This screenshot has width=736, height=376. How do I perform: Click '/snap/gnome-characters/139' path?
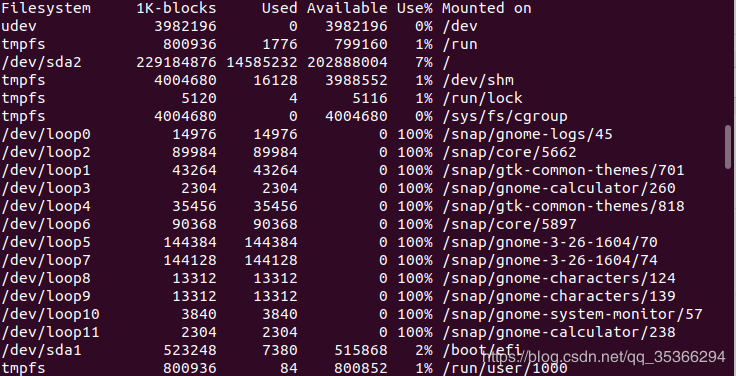pos(559,296)
